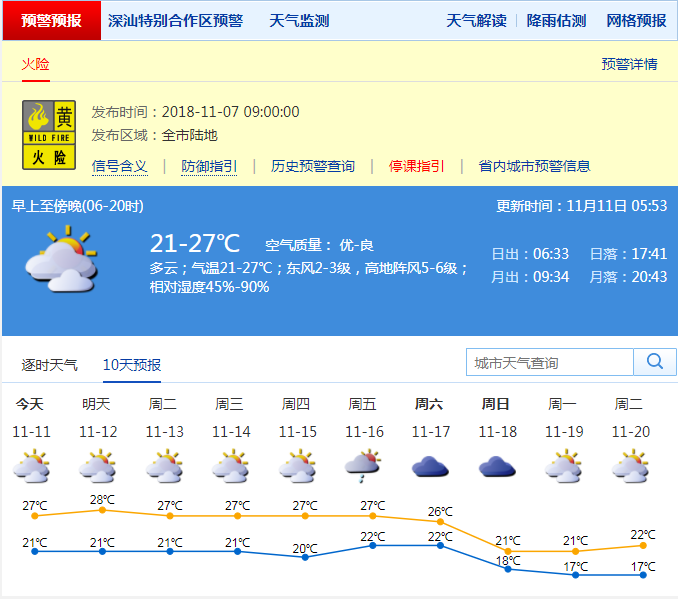Click the 11-18 overcast cloud icon
This screenshot has height=599, width=678.
pyautogui.click(x=497, y=466)
